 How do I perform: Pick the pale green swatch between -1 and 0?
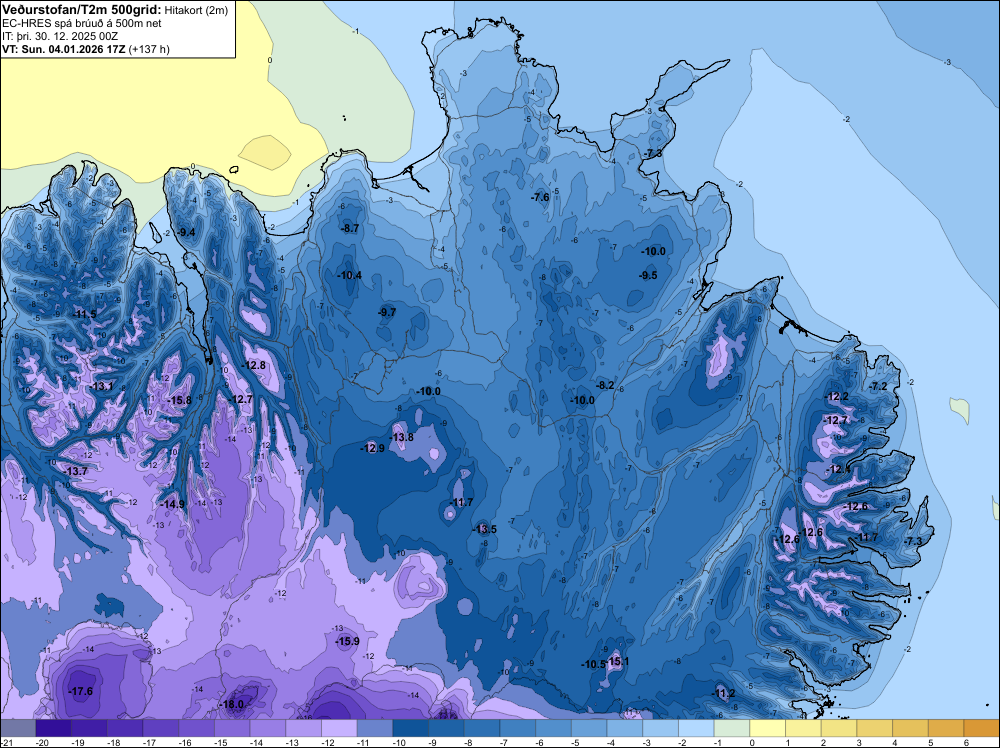pyautogui.click(x=732, y=728)
